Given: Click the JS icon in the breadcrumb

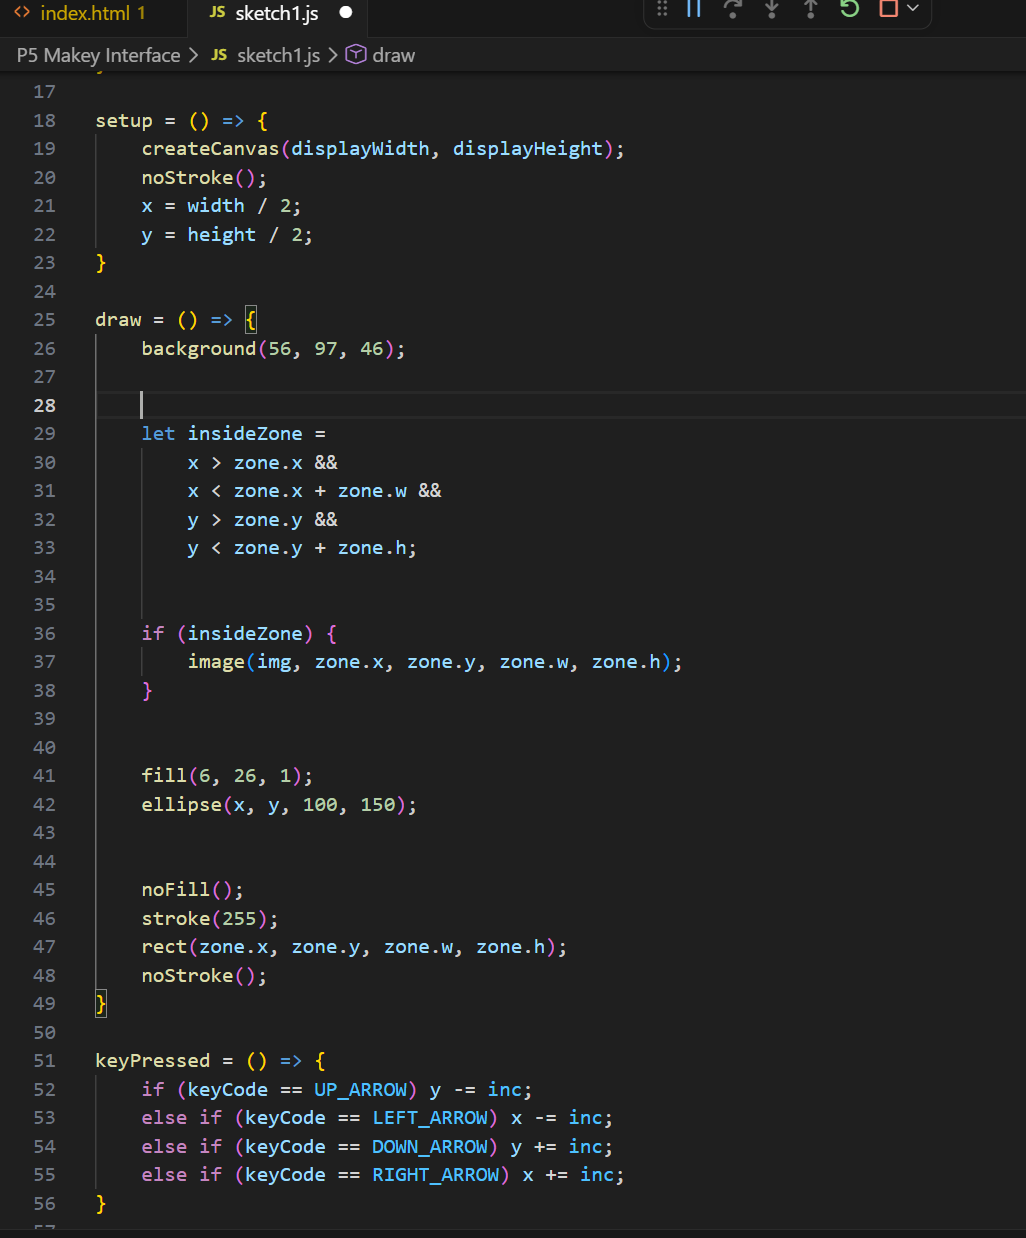Looking at the screenshot, I should pyautogui.click(x=219, y=55).
